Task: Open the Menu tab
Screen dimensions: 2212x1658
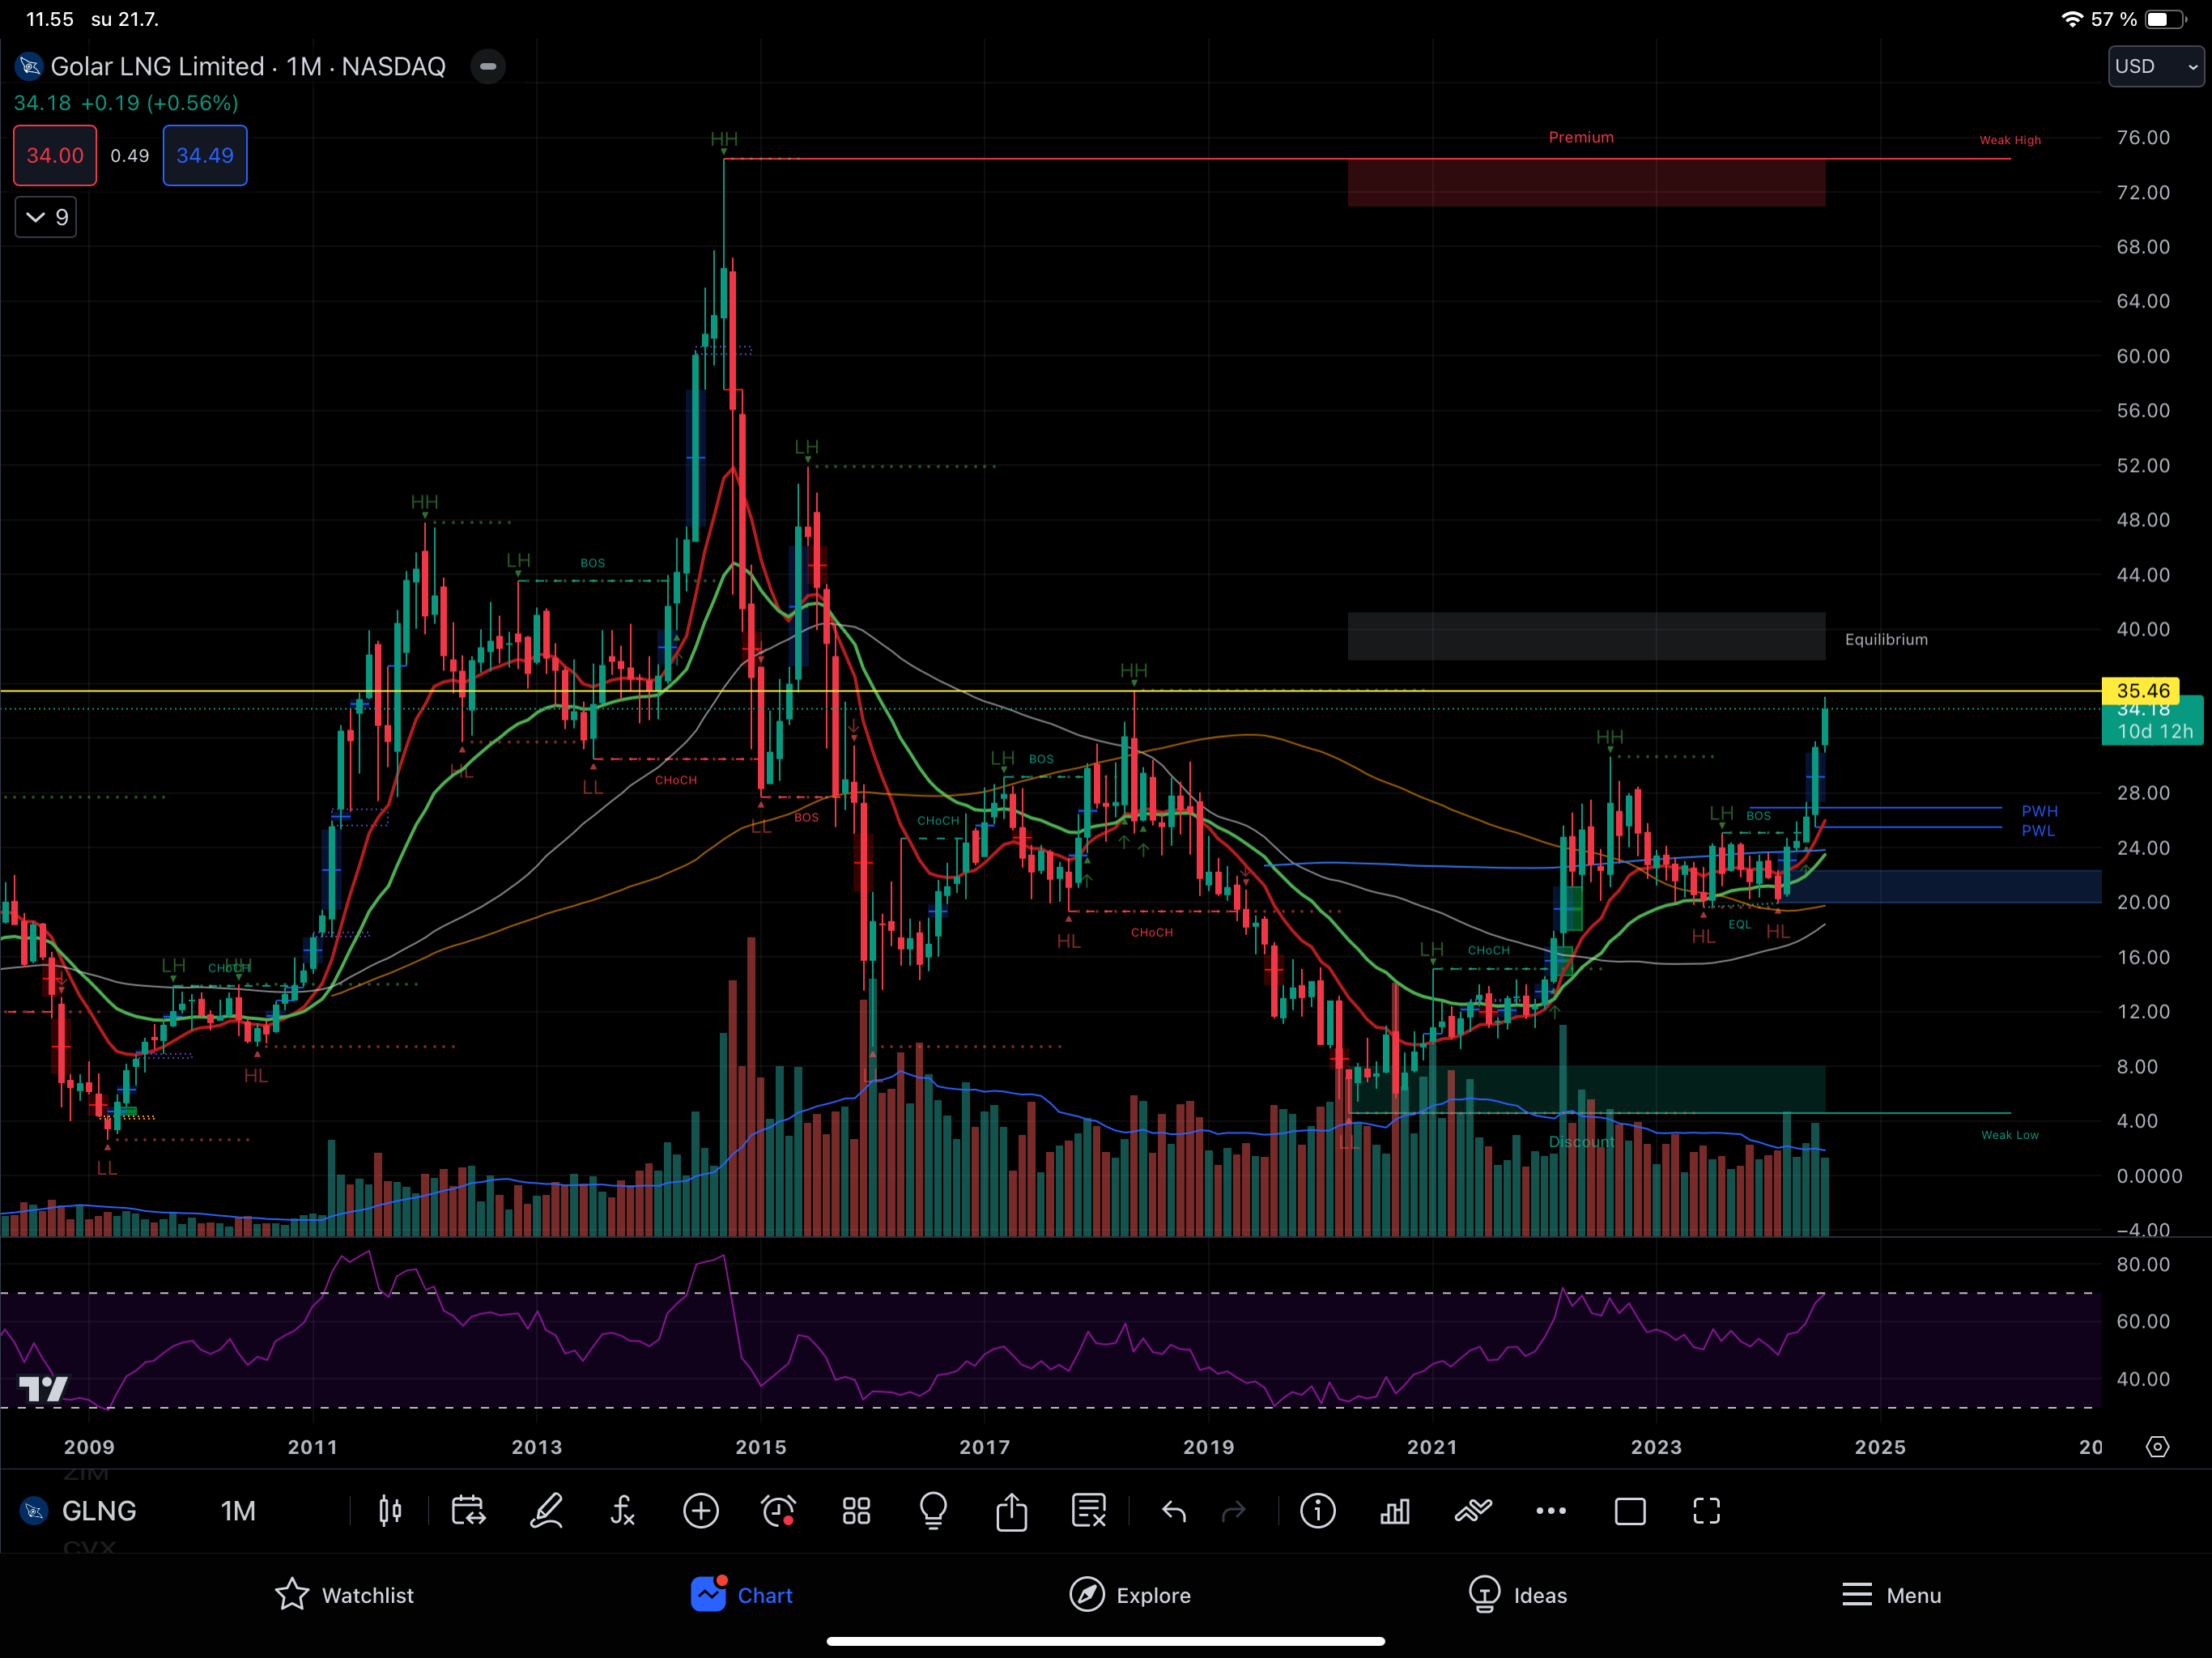Action: coord(1891,1595)
